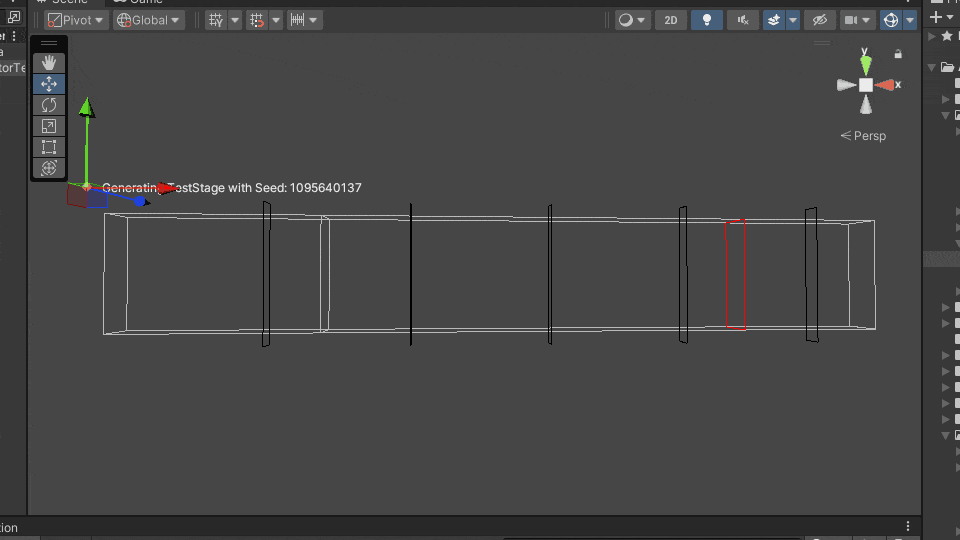
Task: Switch to the Game tab
Action: point(146,2)
